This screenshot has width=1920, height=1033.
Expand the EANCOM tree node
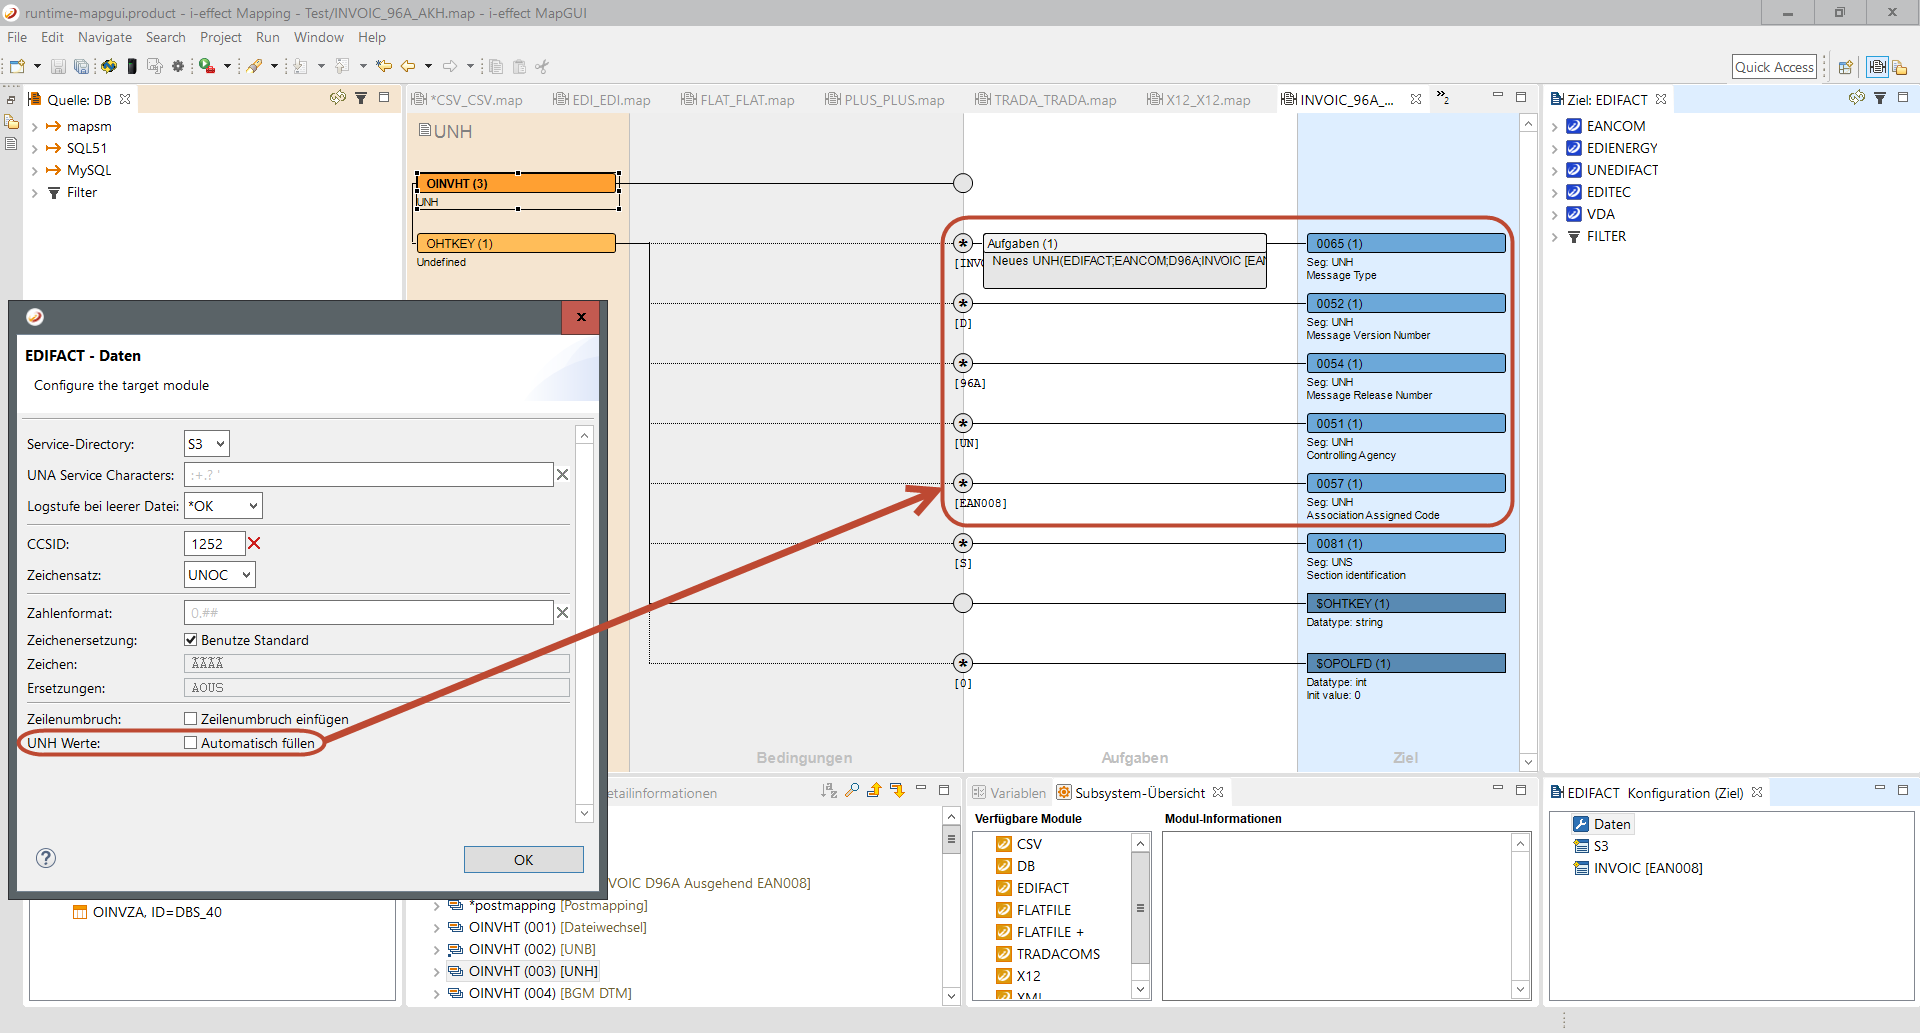[x=1555, y=127]
